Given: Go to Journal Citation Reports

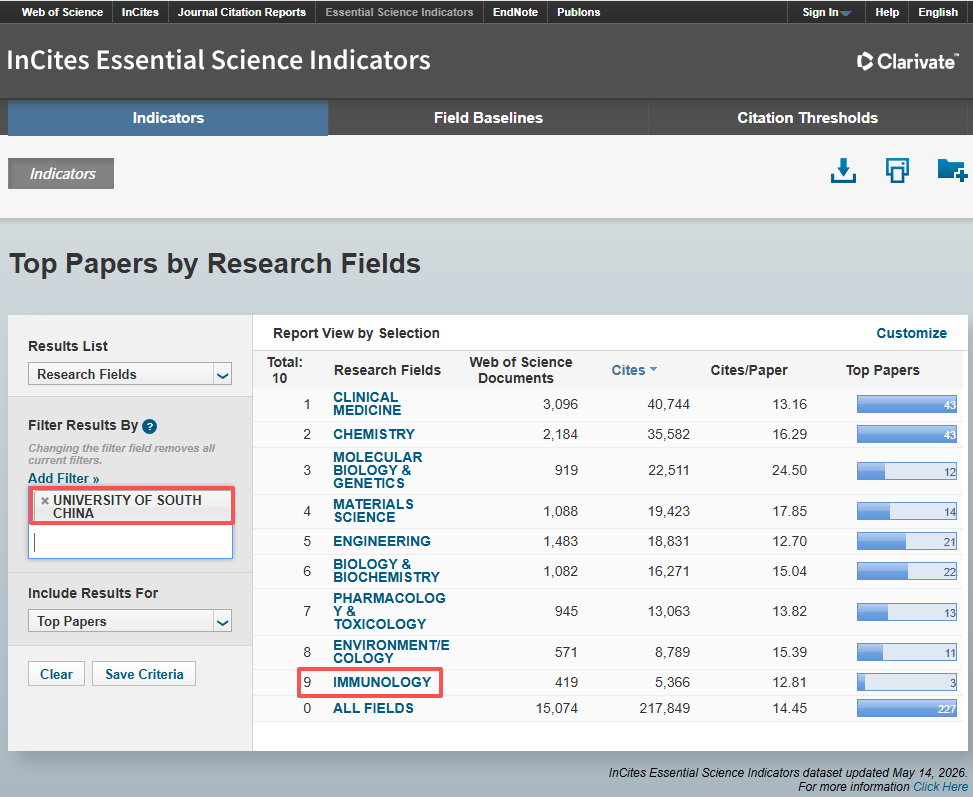Looking at the screenshot, I should [x=242, y=12].
